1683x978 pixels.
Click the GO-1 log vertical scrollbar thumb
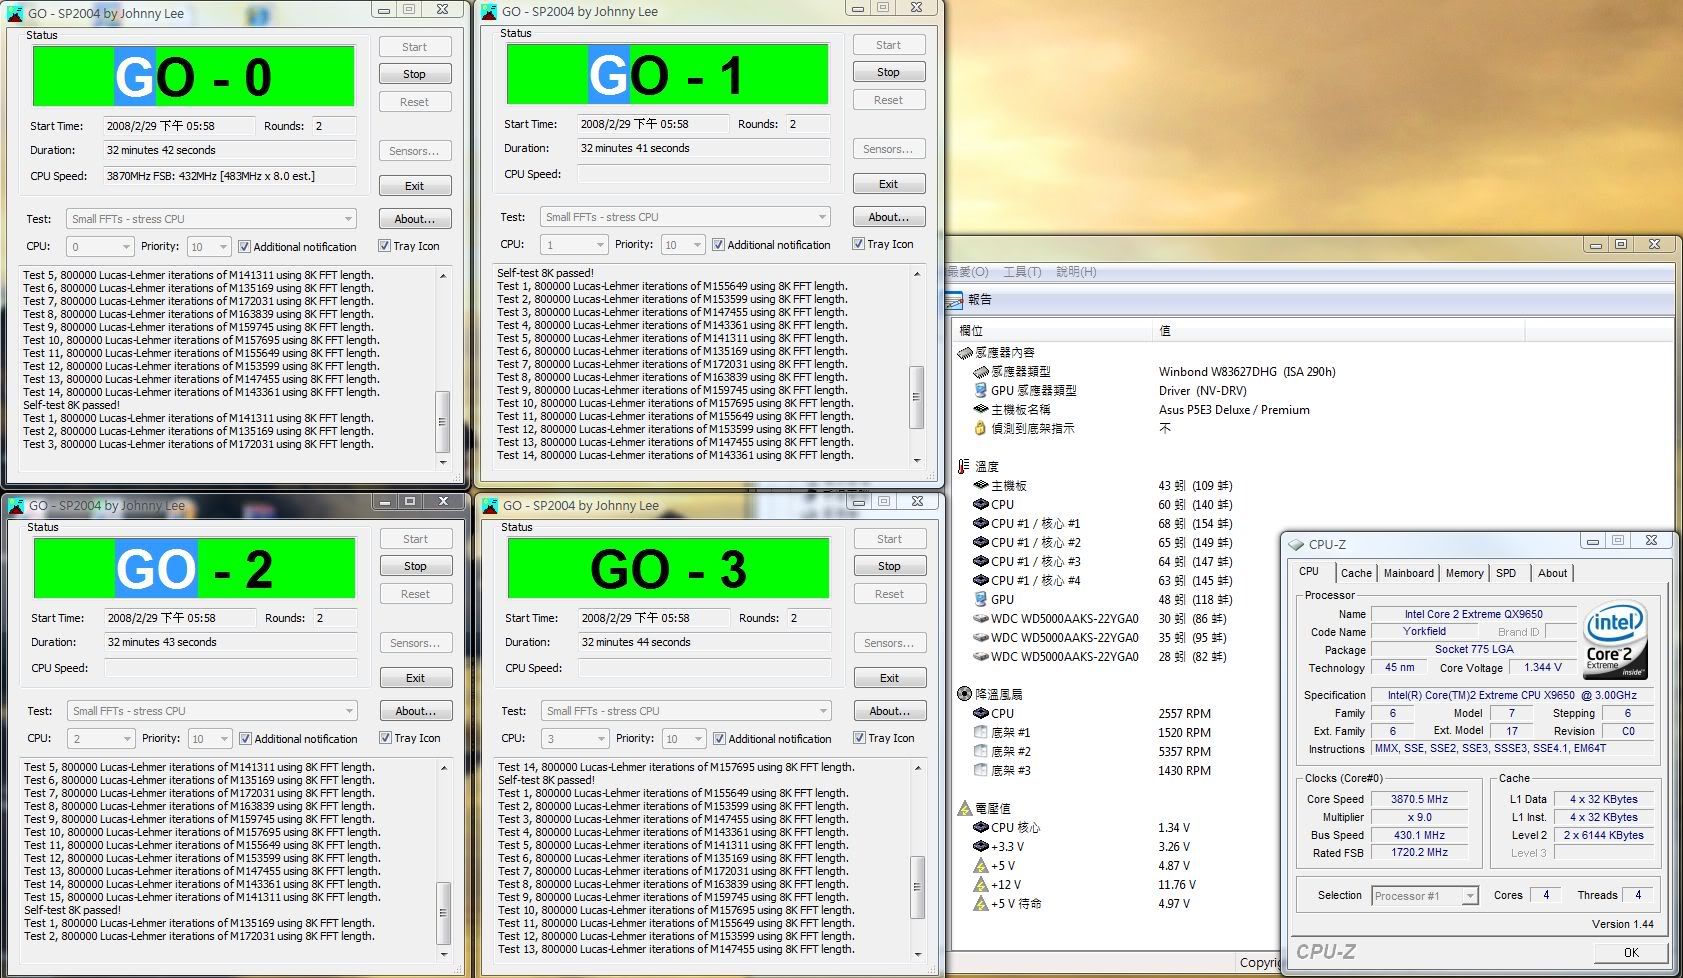[915, 397]
